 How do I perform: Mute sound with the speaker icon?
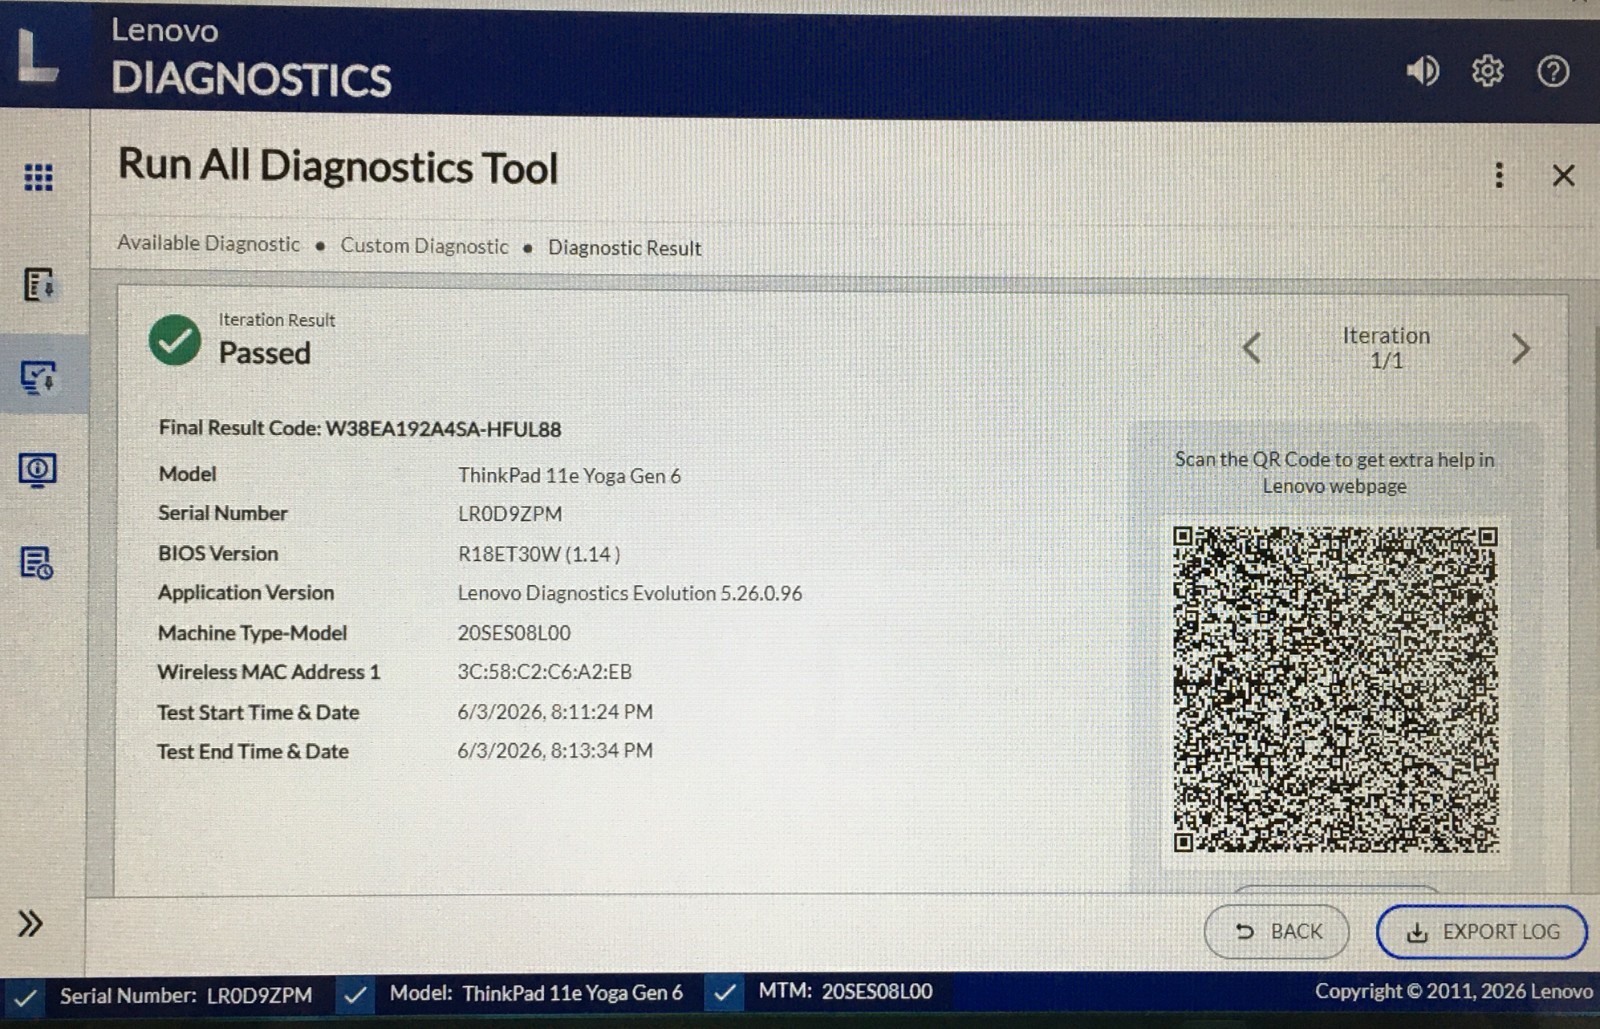coord(1422,71)
